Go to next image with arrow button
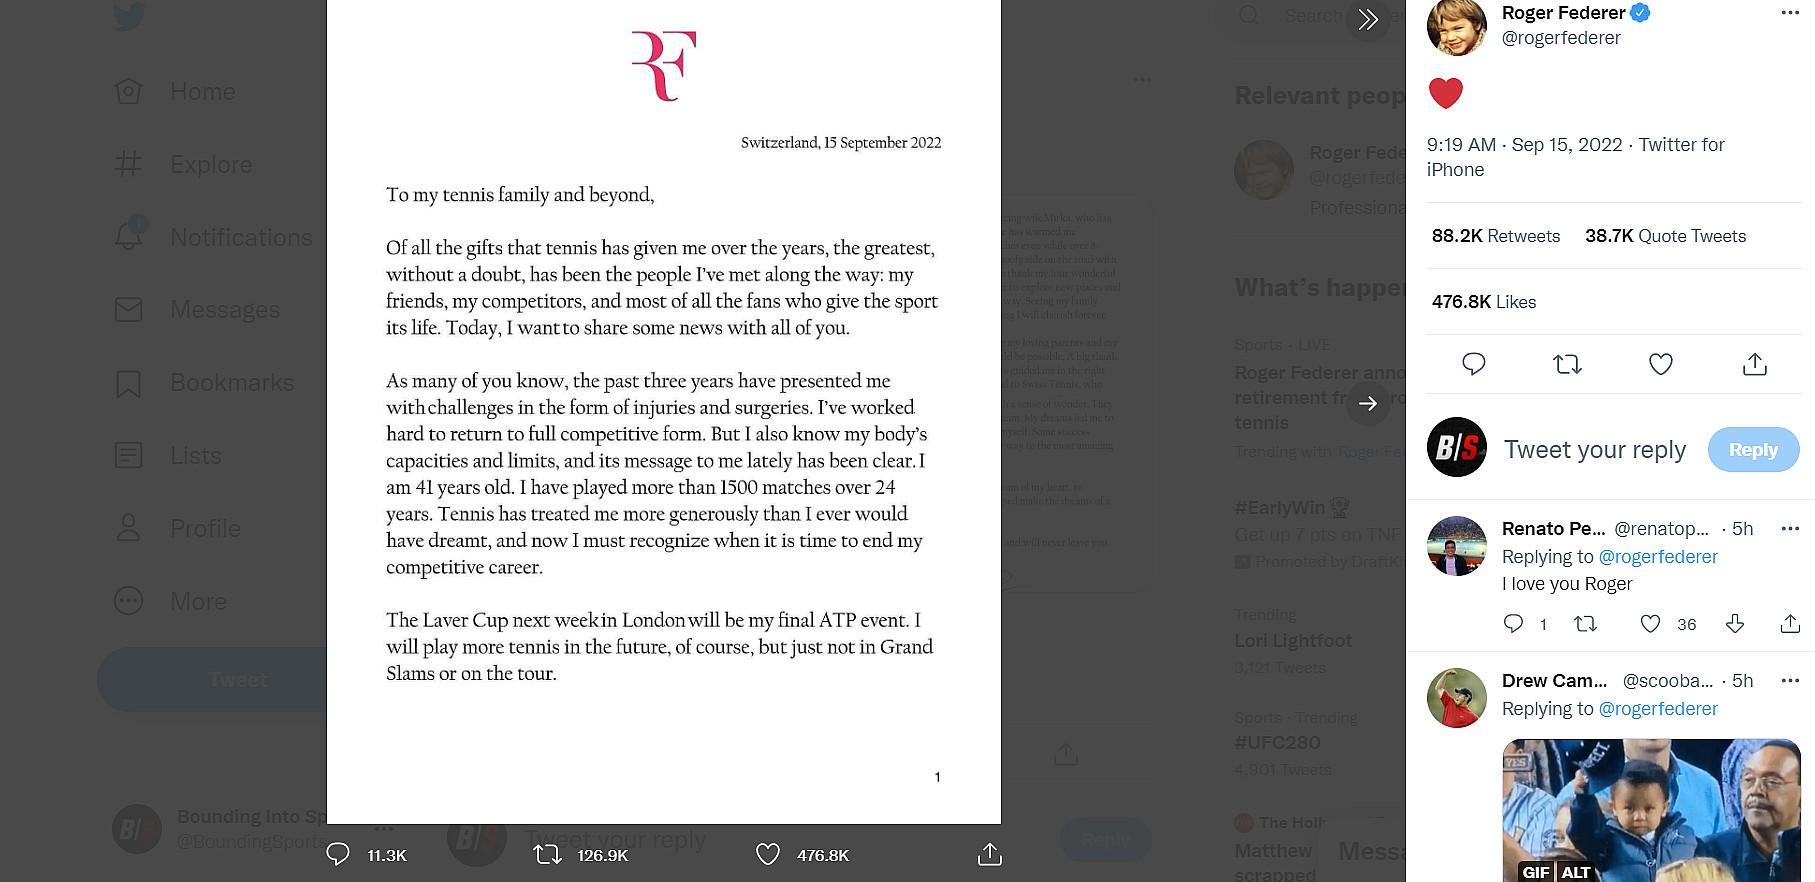Image resolution: width=1815 pixels, height=882 pixels. 1368,403
